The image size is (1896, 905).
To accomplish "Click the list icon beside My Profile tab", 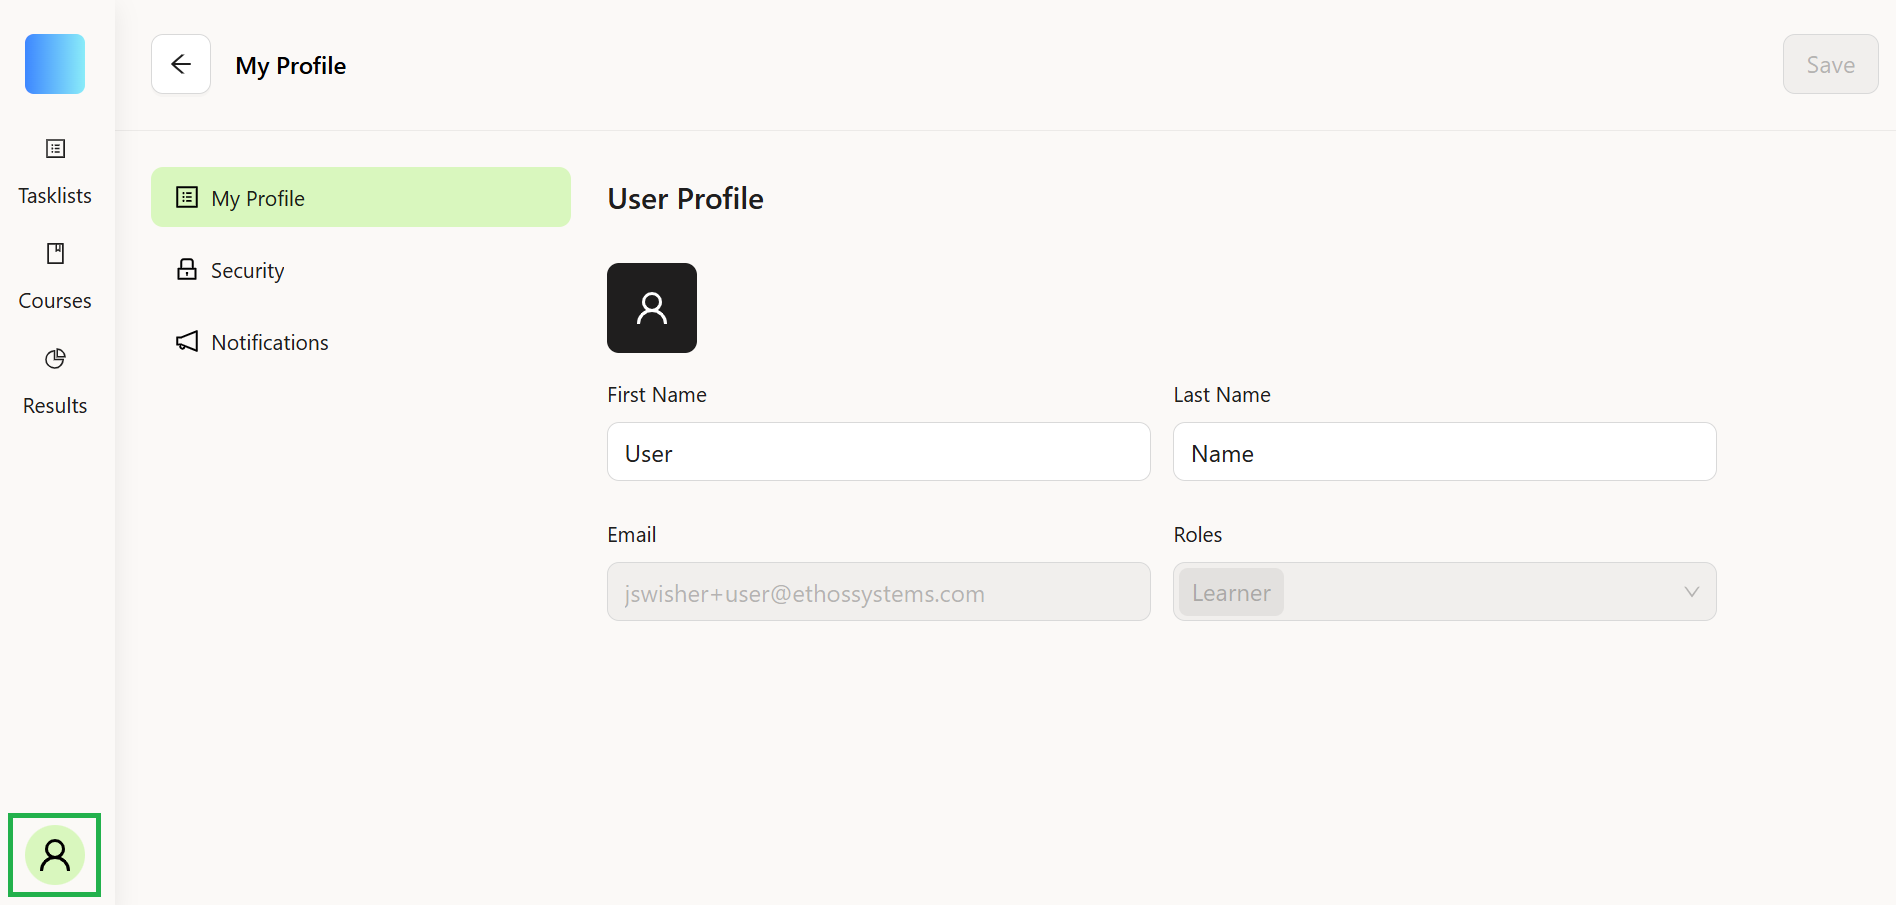I will tap(187, 197).
